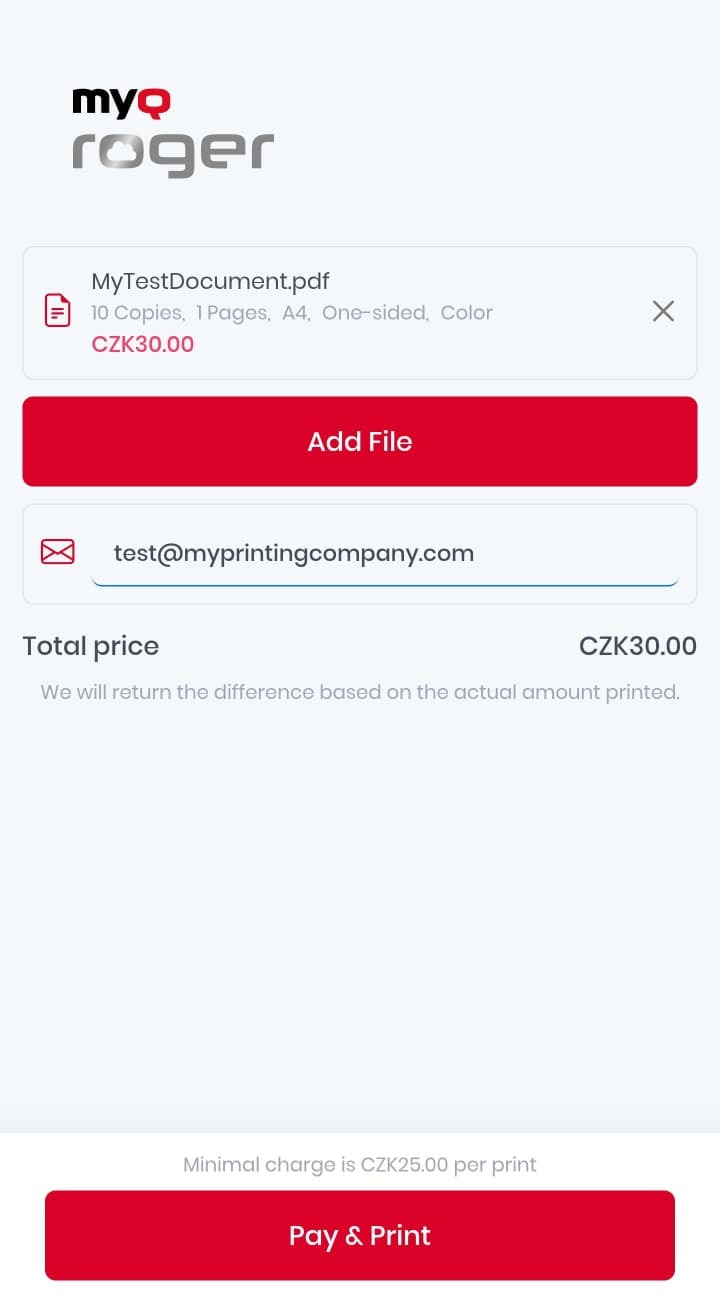Click the CZK30.00 total price amount
720x1298 pixels.
[x=638, y=645]
